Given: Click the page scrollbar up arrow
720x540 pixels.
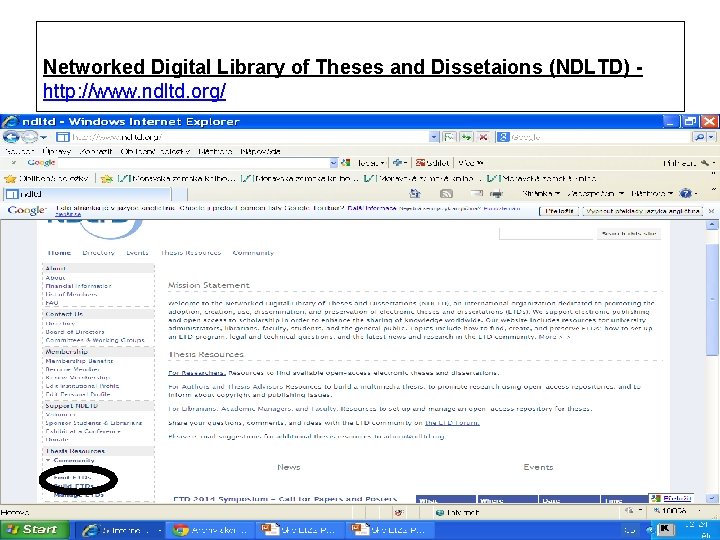Looking at the screenshot, I should (711, 225).
